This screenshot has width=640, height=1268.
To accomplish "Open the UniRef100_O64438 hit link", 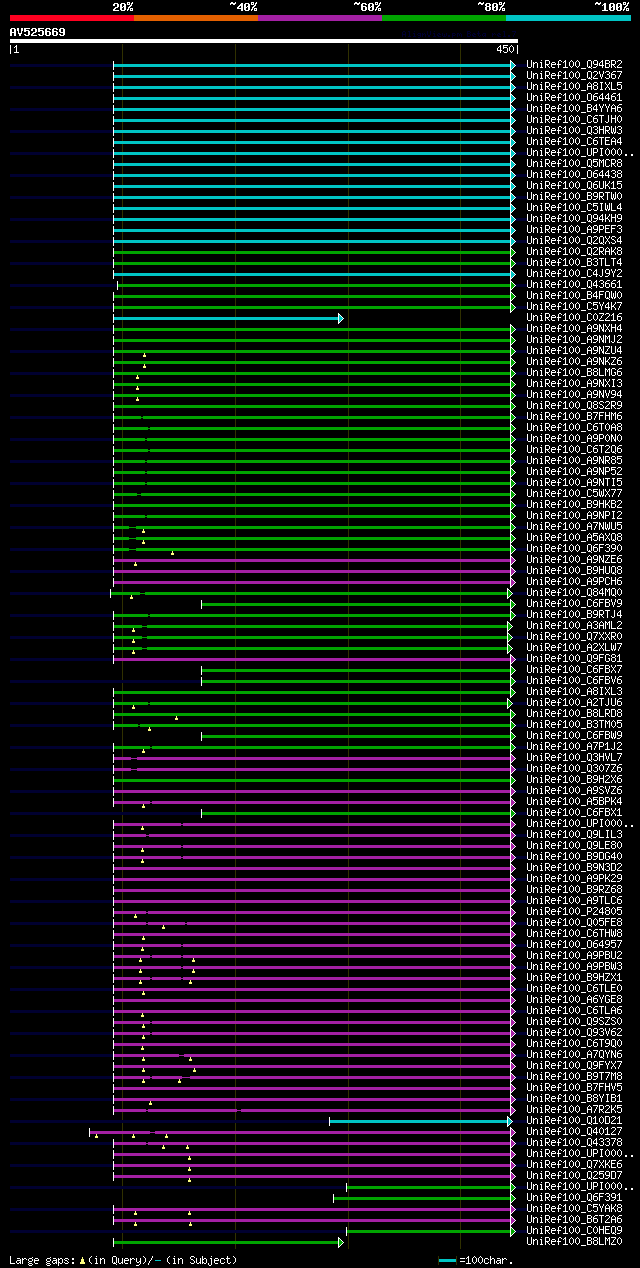I will click(x=574, y=174).
